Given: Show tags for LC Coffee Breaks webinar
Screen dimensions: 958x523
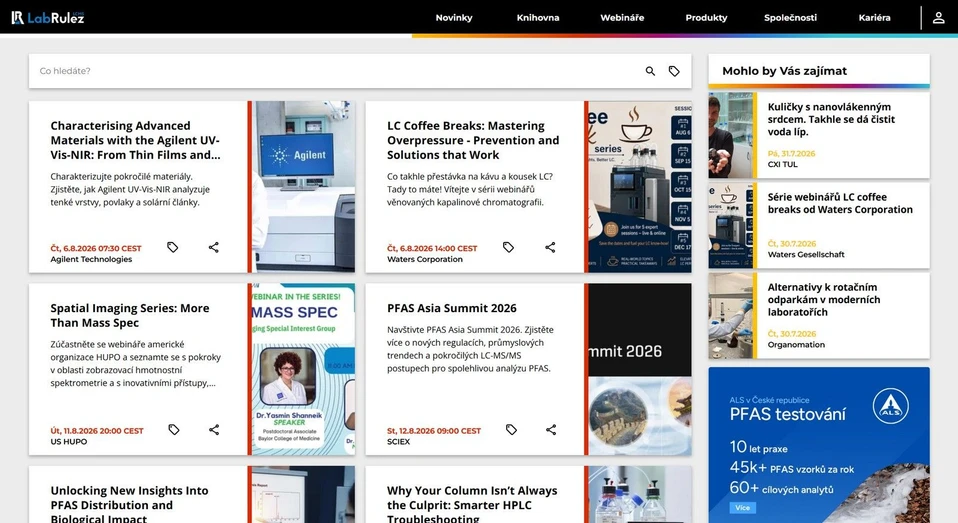Looking at the screenshot, I should (x=508, y=247).
